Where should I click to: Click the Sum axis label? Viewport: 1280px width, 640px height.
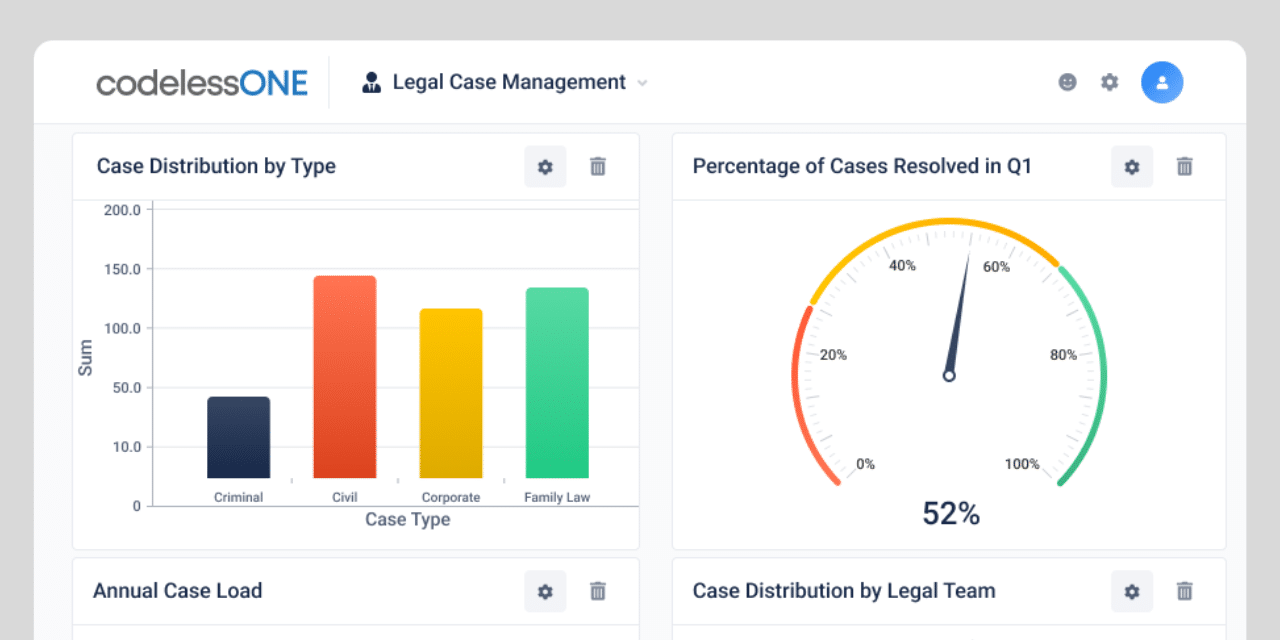85,358
